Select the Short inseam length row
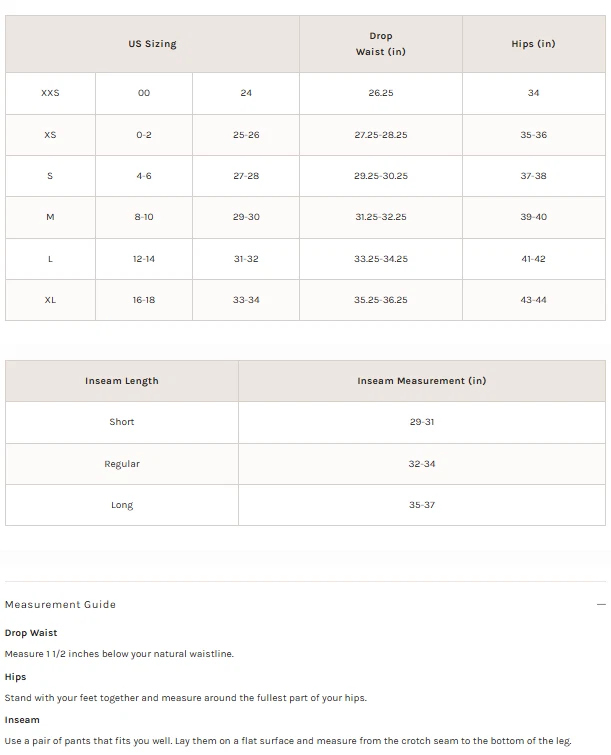Viewport: 611px width, 755px height. tap(122, 422)
